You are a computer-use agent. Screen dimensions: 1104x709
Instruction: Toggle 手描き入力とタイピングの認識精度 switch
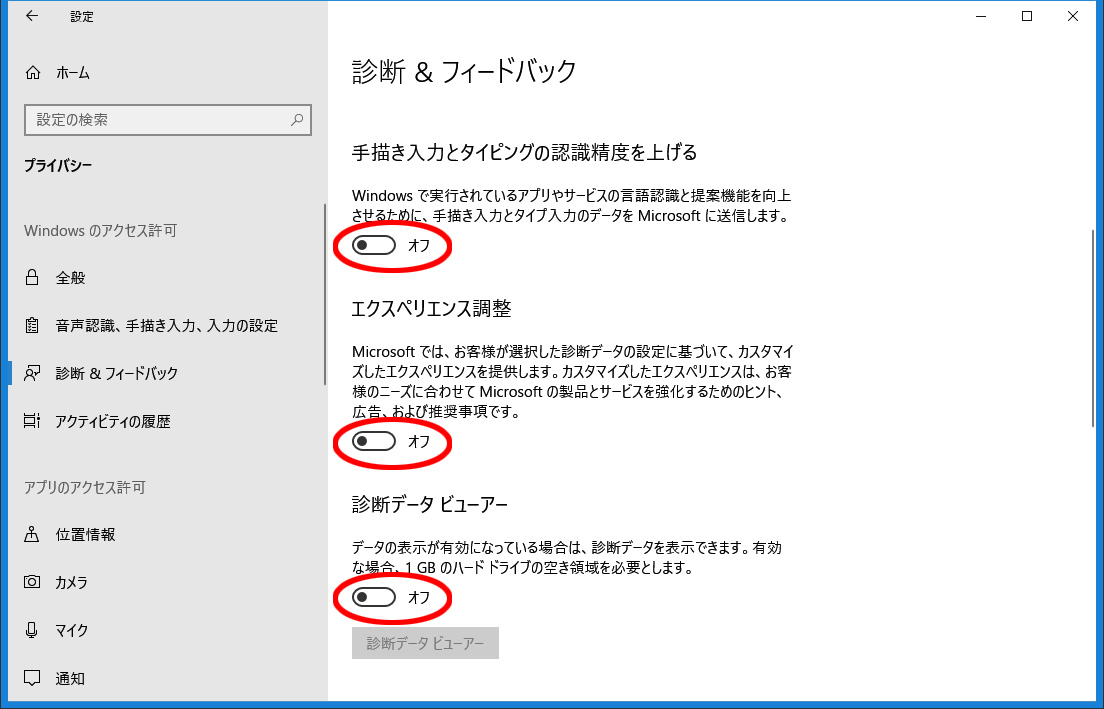tap(374, 245)
